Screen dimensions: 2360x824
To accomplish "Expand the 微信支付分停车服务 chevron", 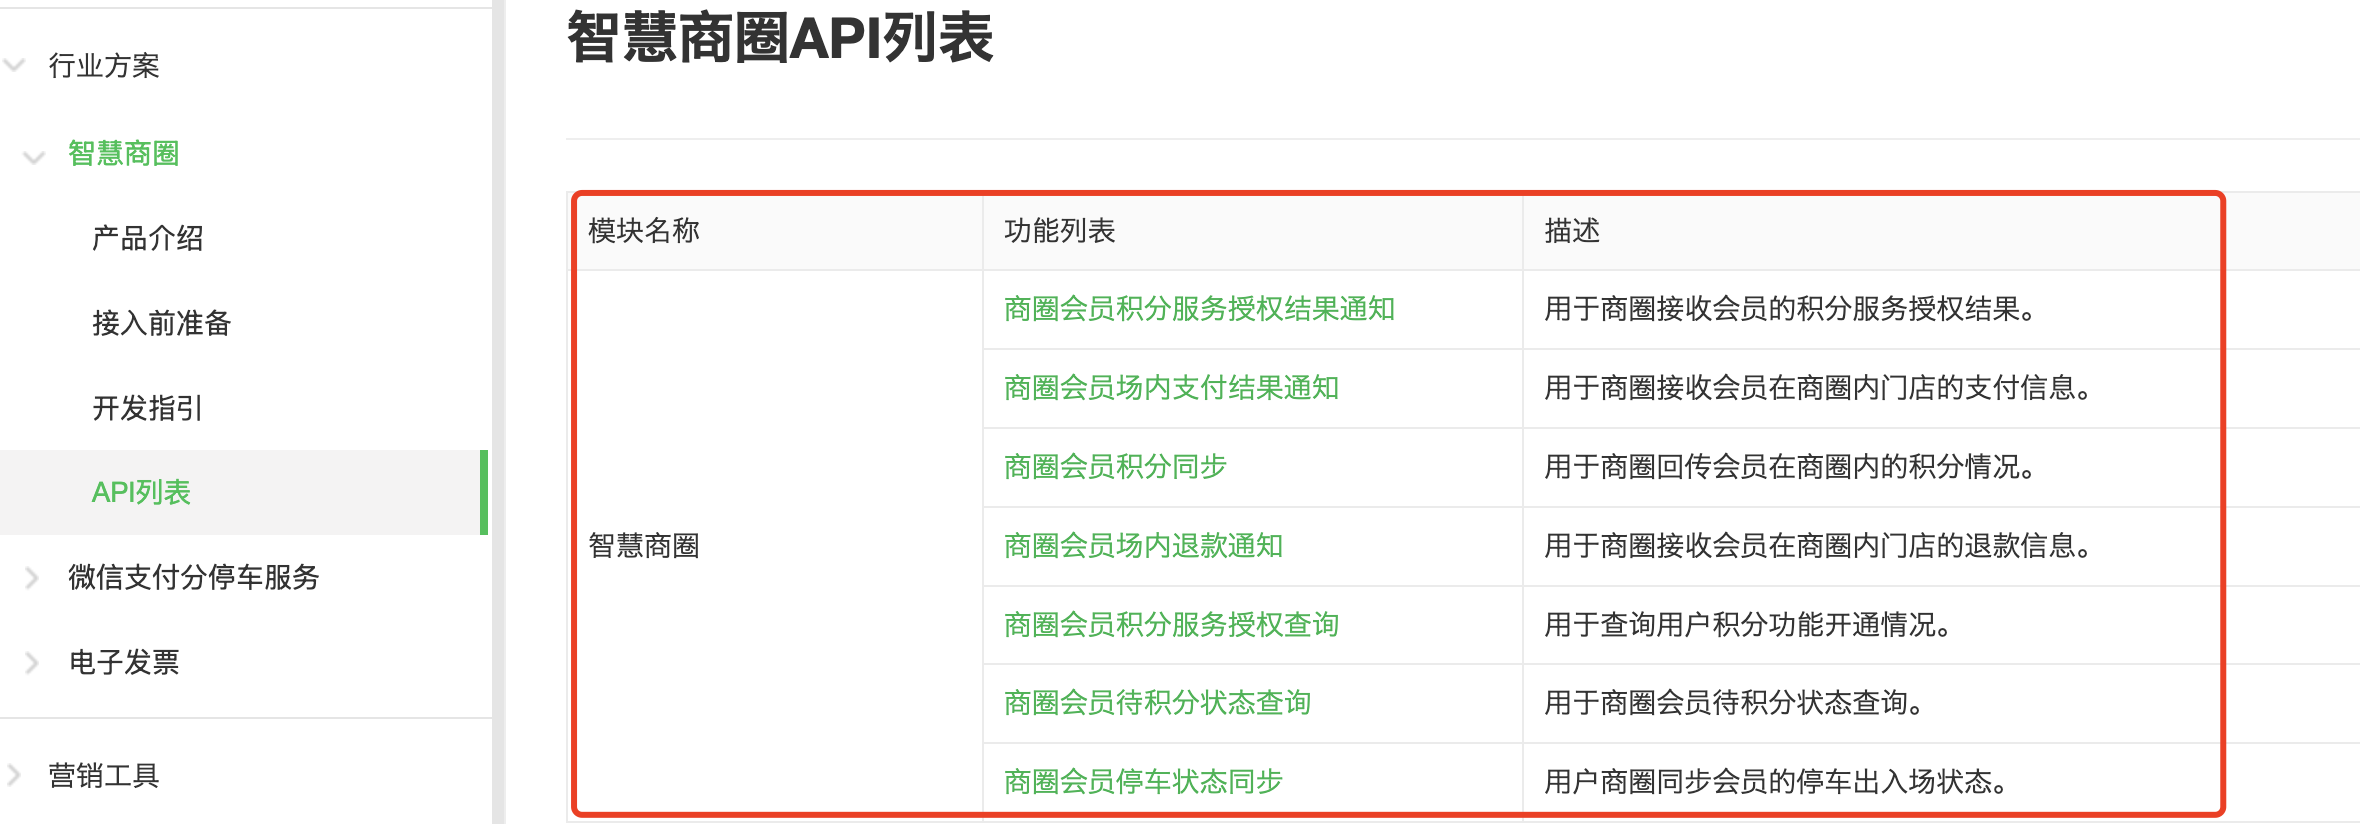I will point(32,577).
